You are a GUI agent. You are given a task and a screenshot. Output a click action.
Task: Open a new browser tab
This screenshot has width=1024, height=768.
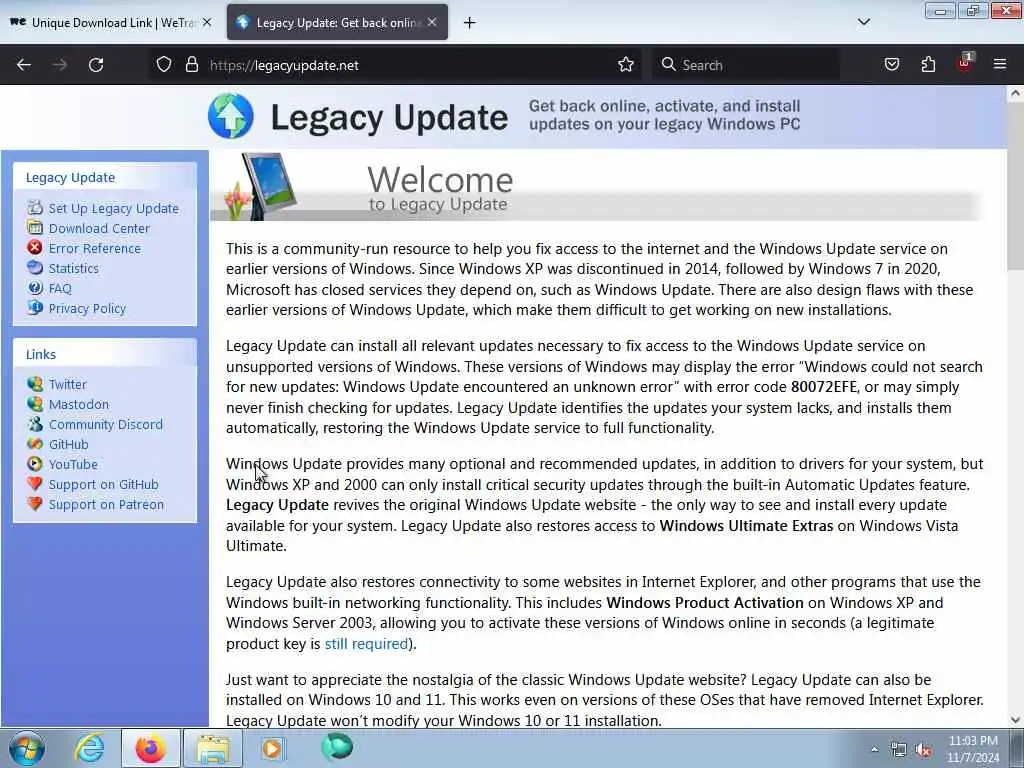[x=470, y=23]
